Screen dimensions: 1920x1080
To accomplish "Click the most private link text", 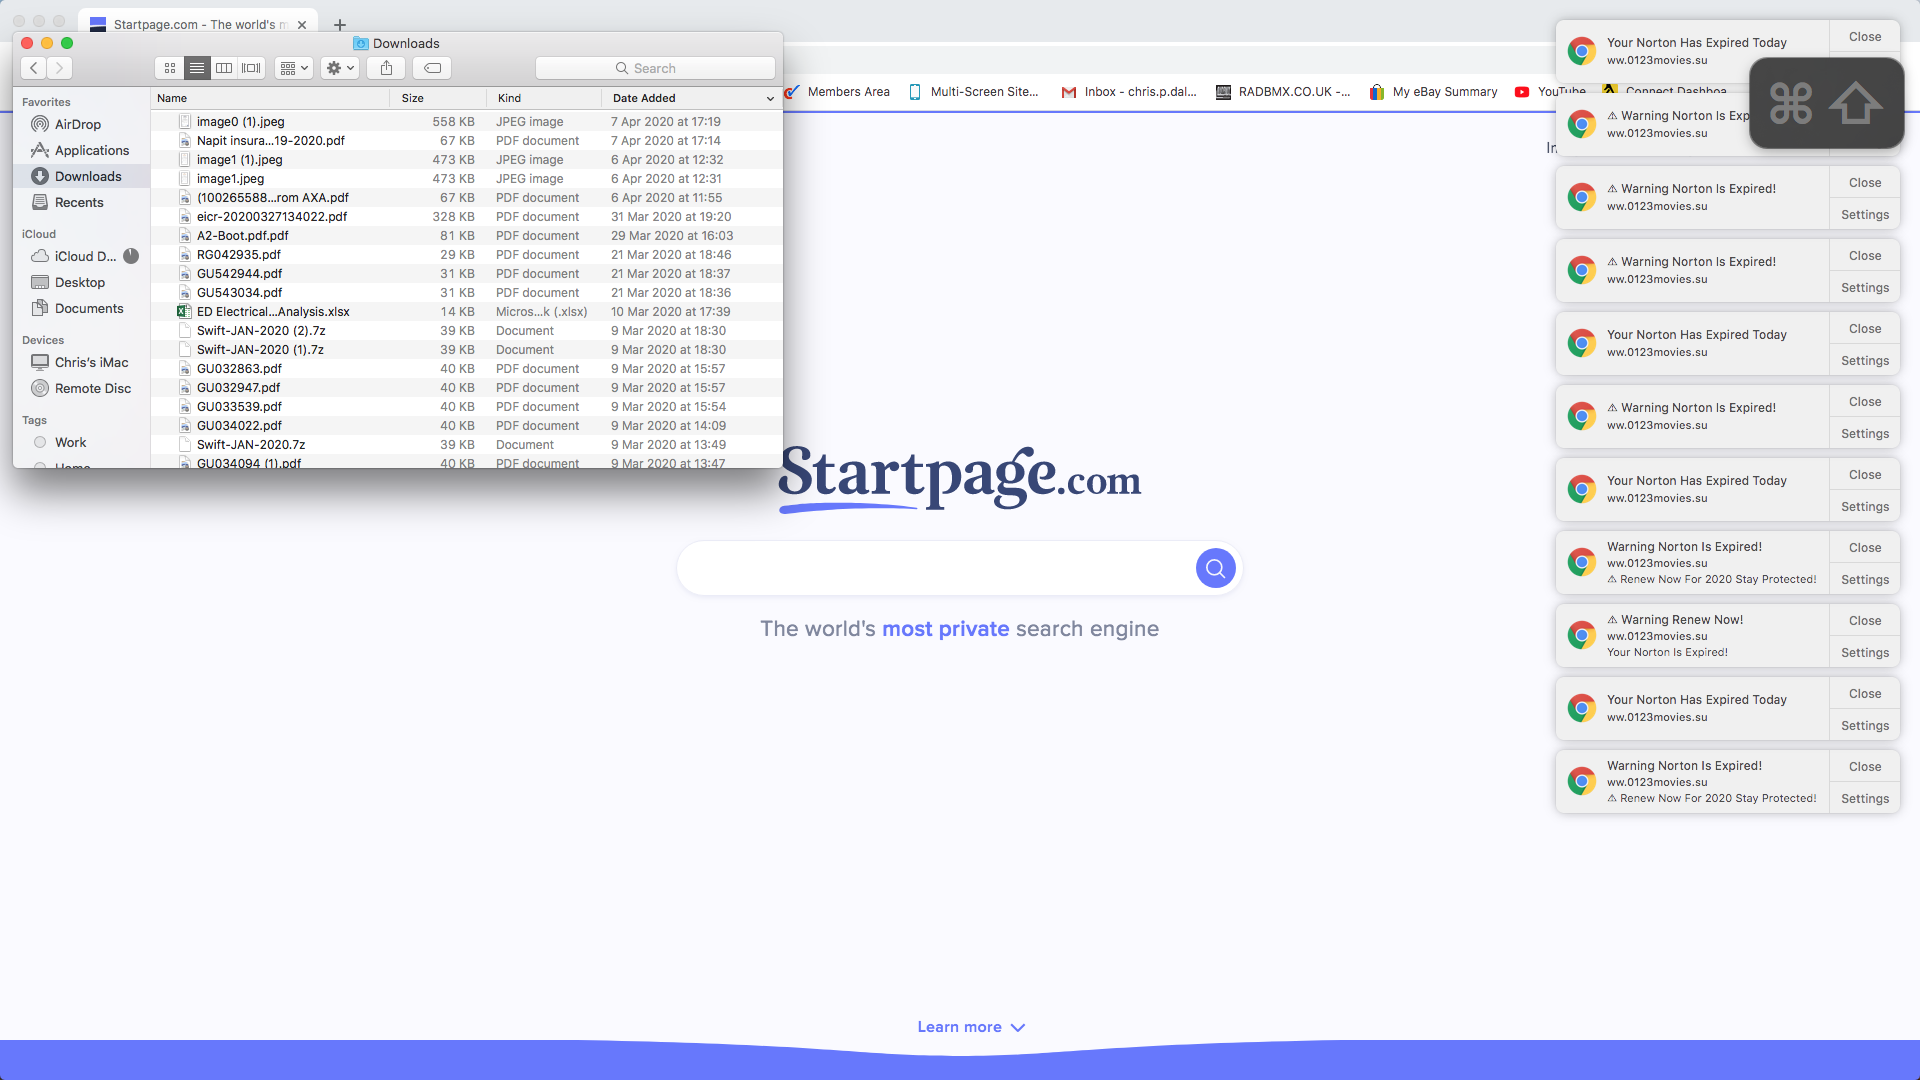I will click(945, 629).
